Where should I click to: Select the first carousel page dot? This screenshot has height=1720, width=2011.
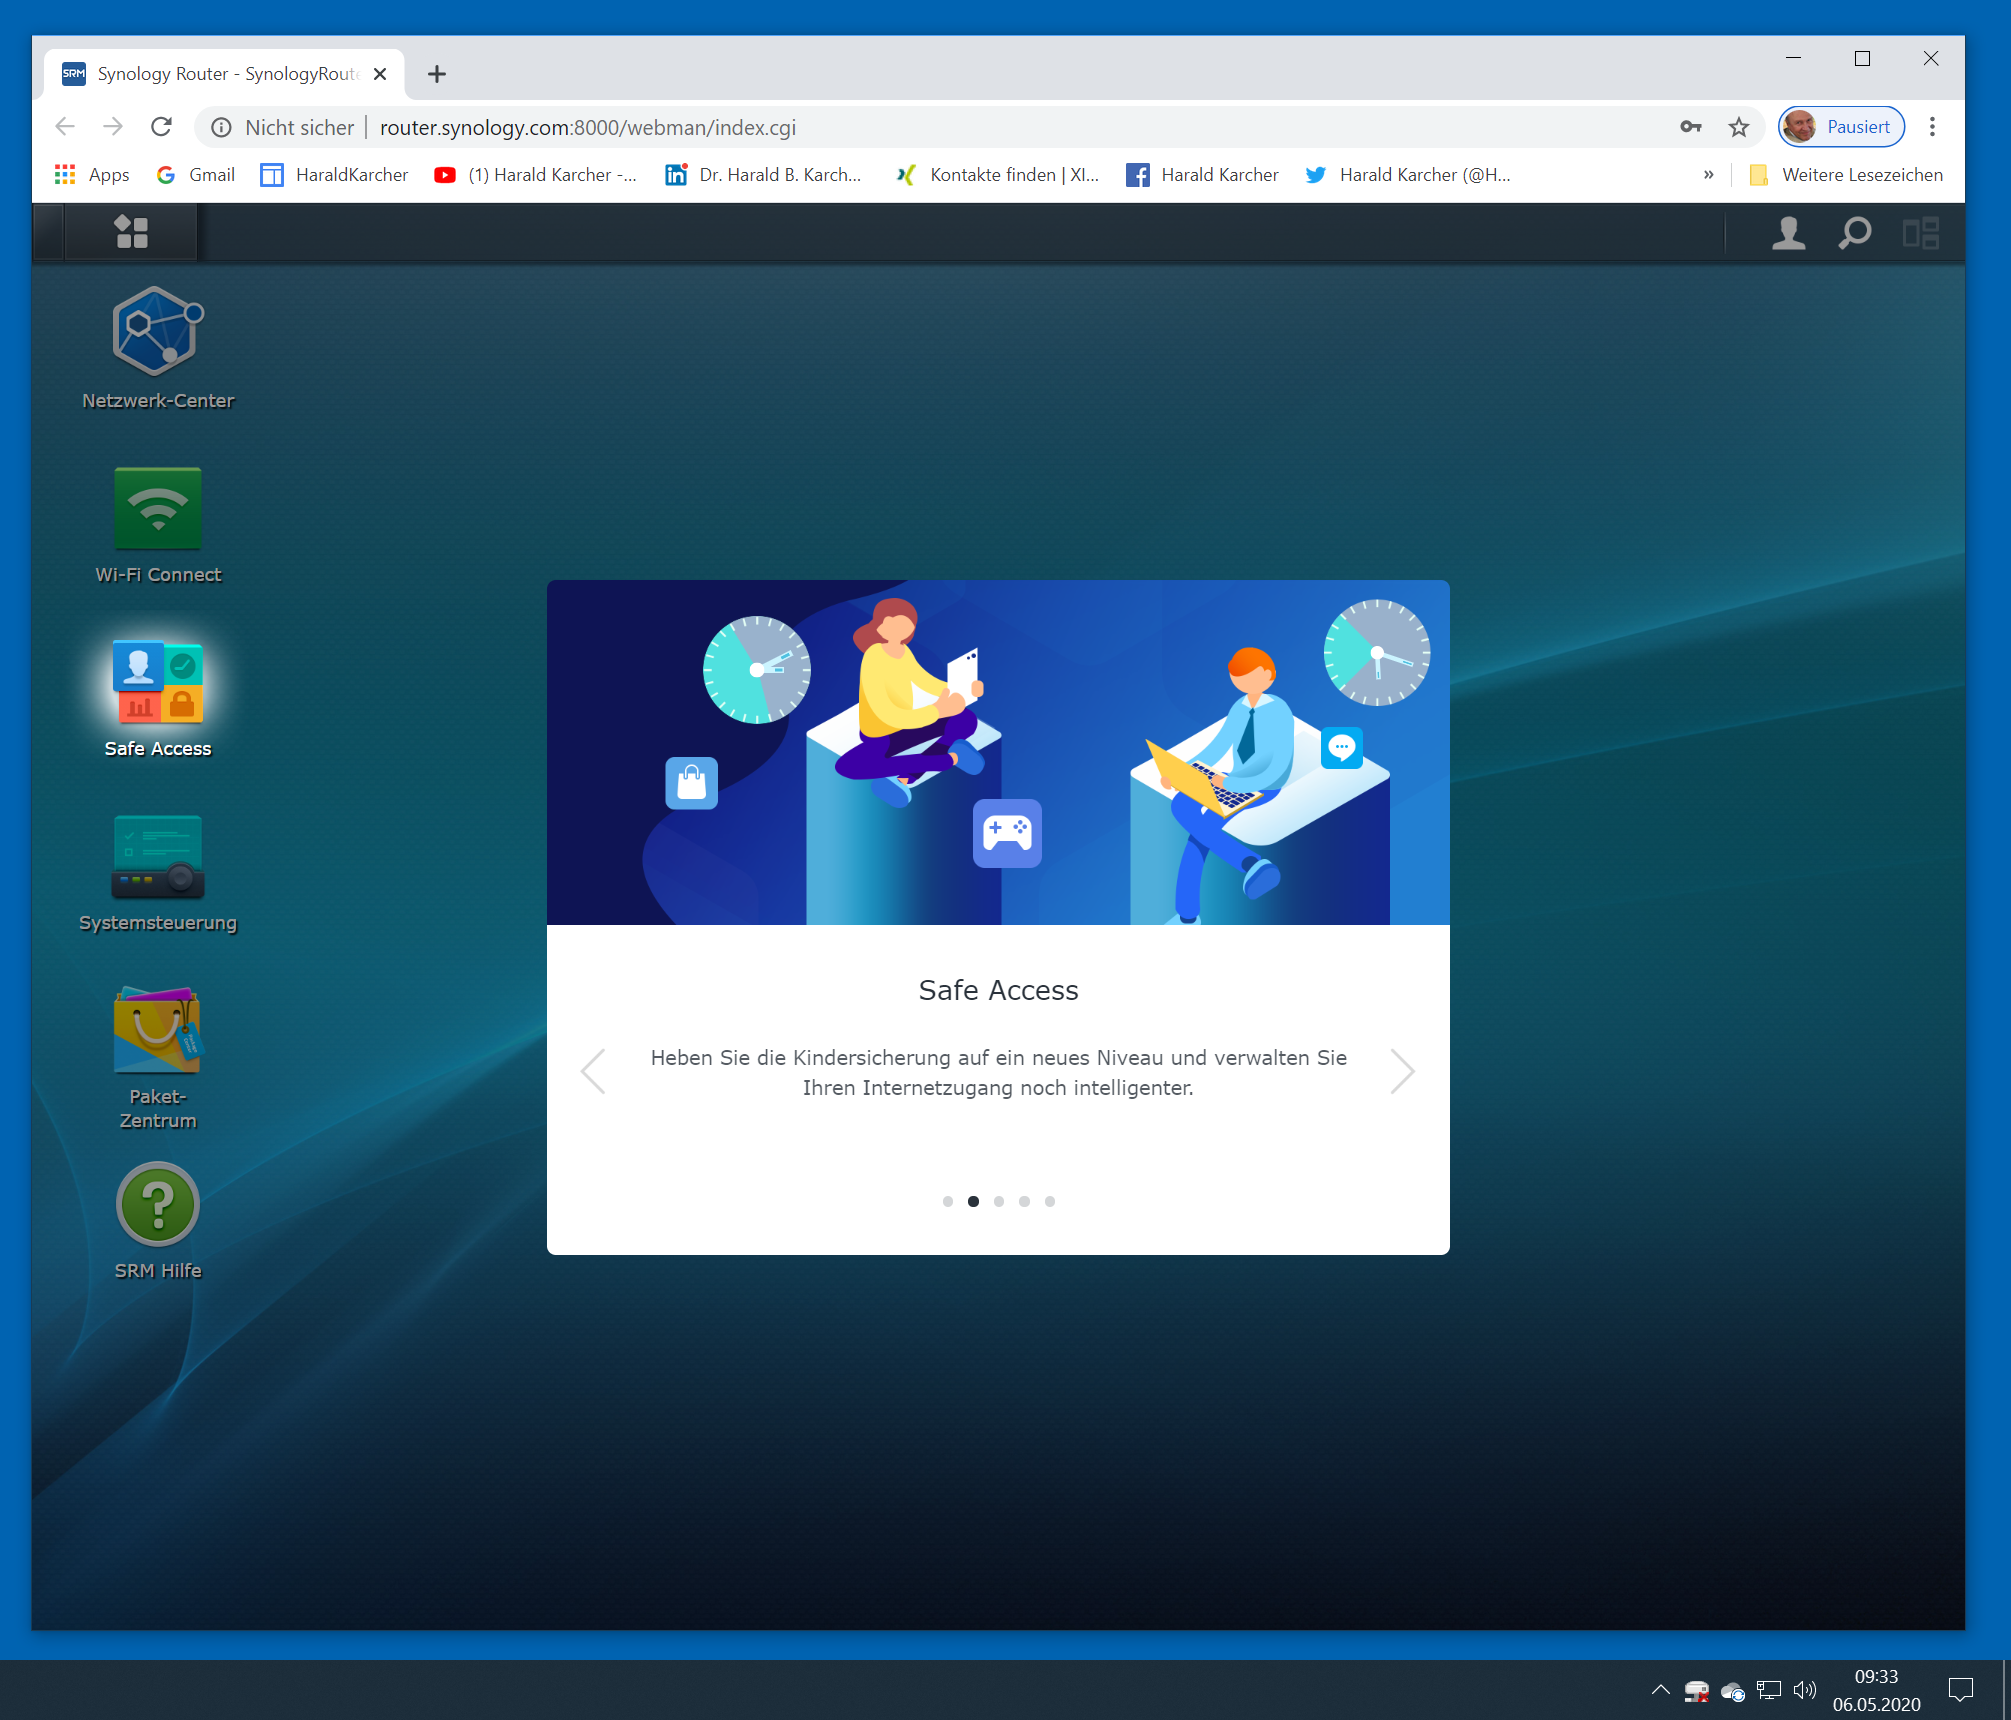tap(947, 1201)
